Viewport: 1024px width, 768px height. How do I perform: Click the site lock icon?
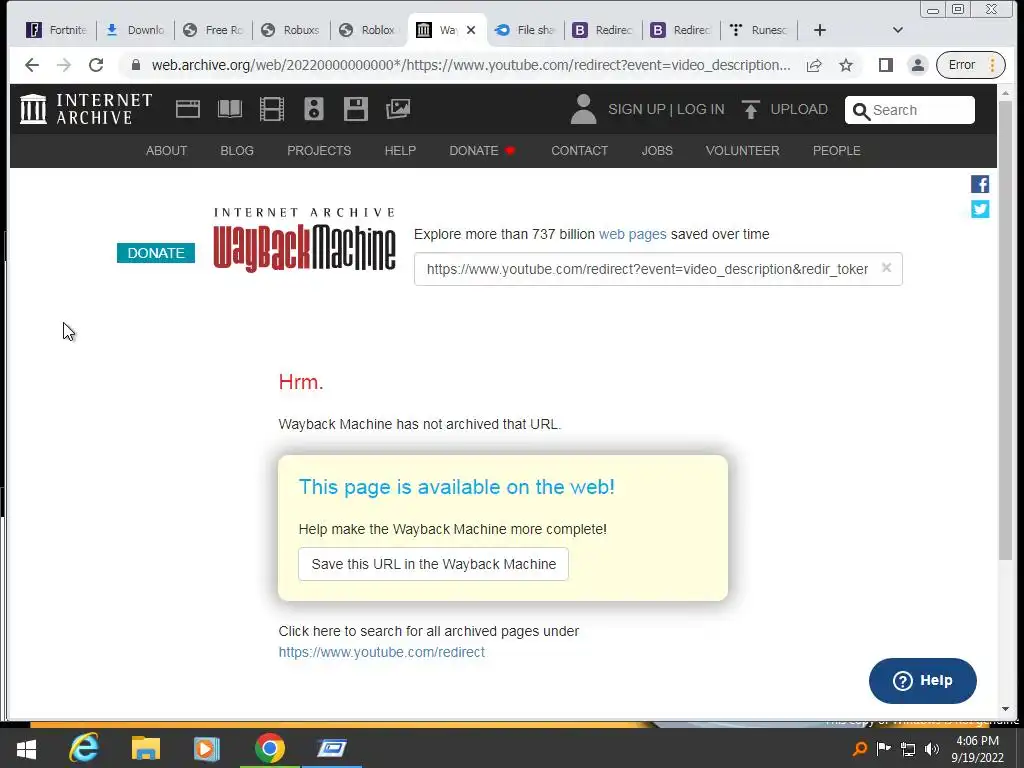coord(136,65)
